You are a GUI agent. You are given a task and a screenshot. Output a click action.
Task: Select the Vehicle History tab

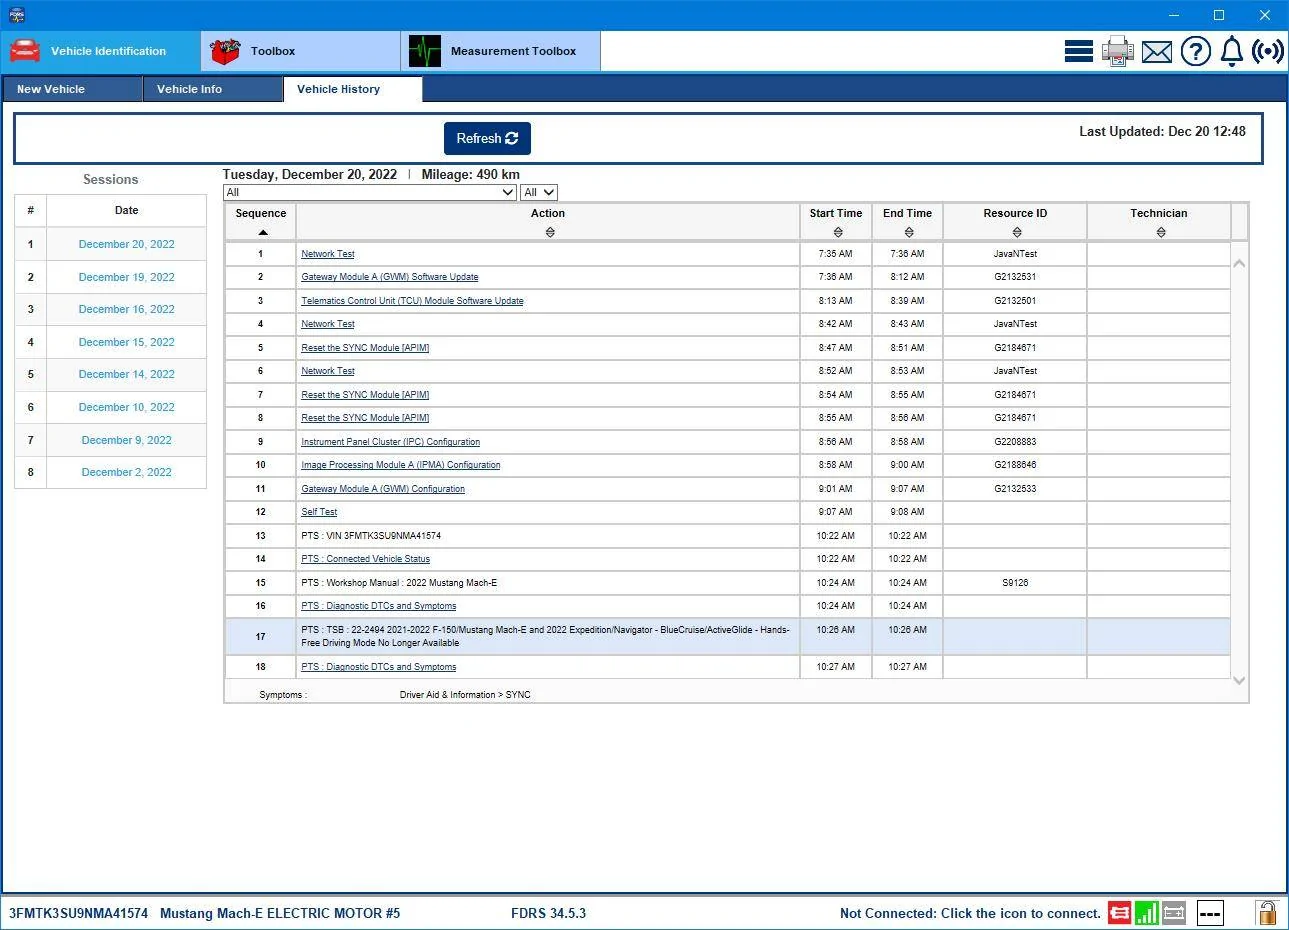coord(353,89)
